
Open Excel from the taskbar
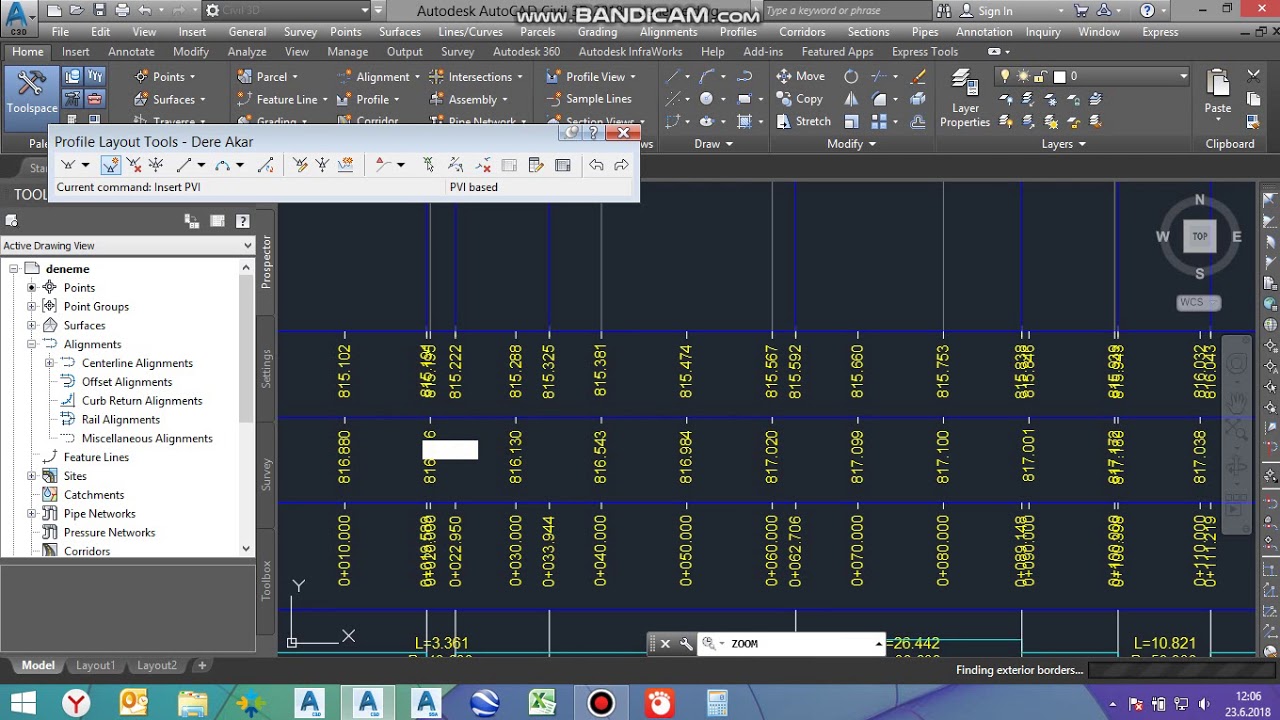[542, 703]
